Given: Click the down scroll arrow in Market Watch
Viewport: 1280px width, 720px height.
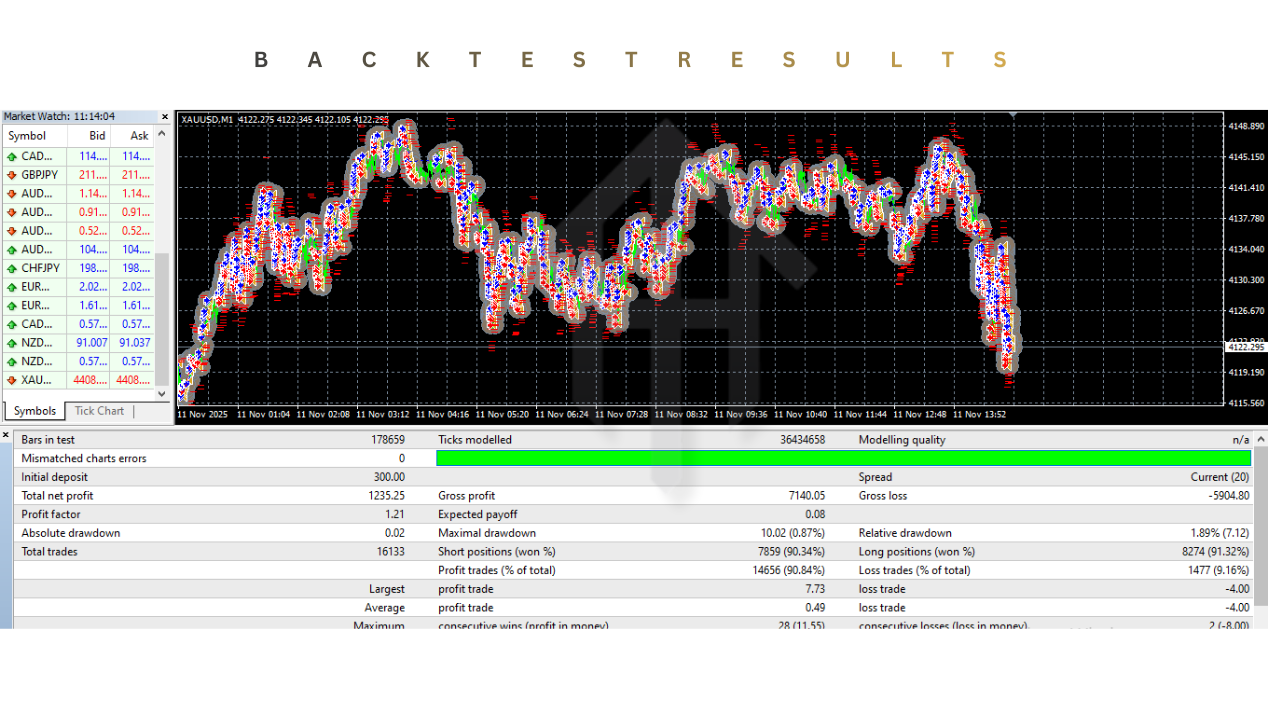Looking at the screenshot, I should tap(160, 392).
